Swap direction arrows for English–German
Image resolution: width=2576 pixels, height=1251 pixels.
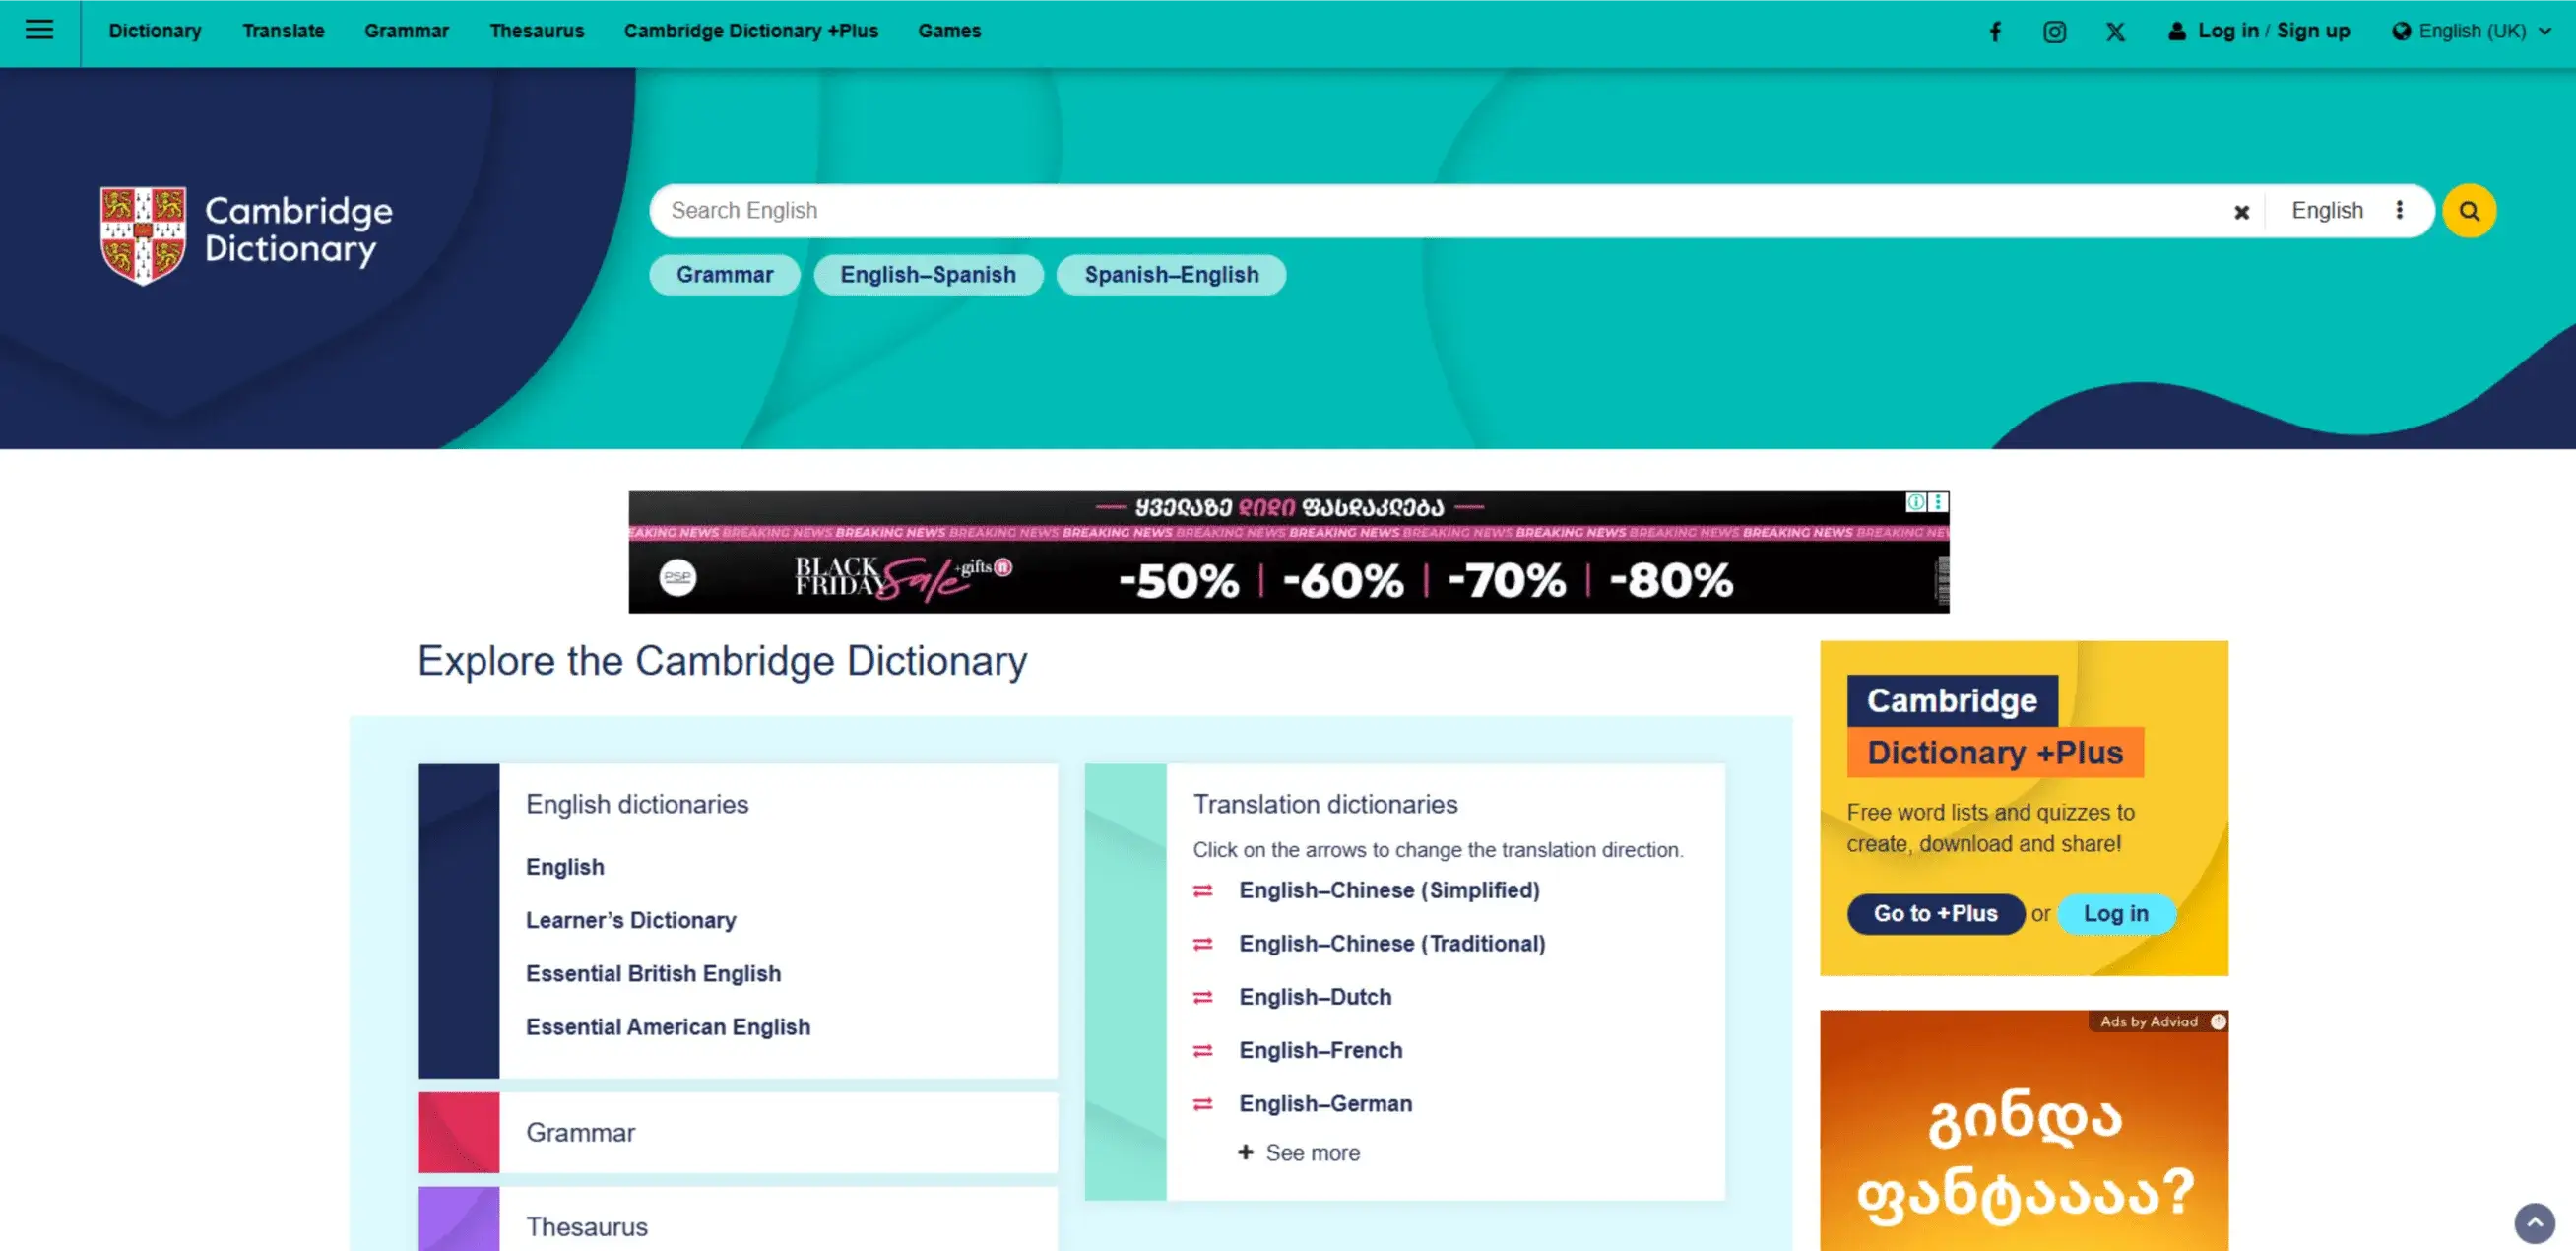point(1203,1104)
